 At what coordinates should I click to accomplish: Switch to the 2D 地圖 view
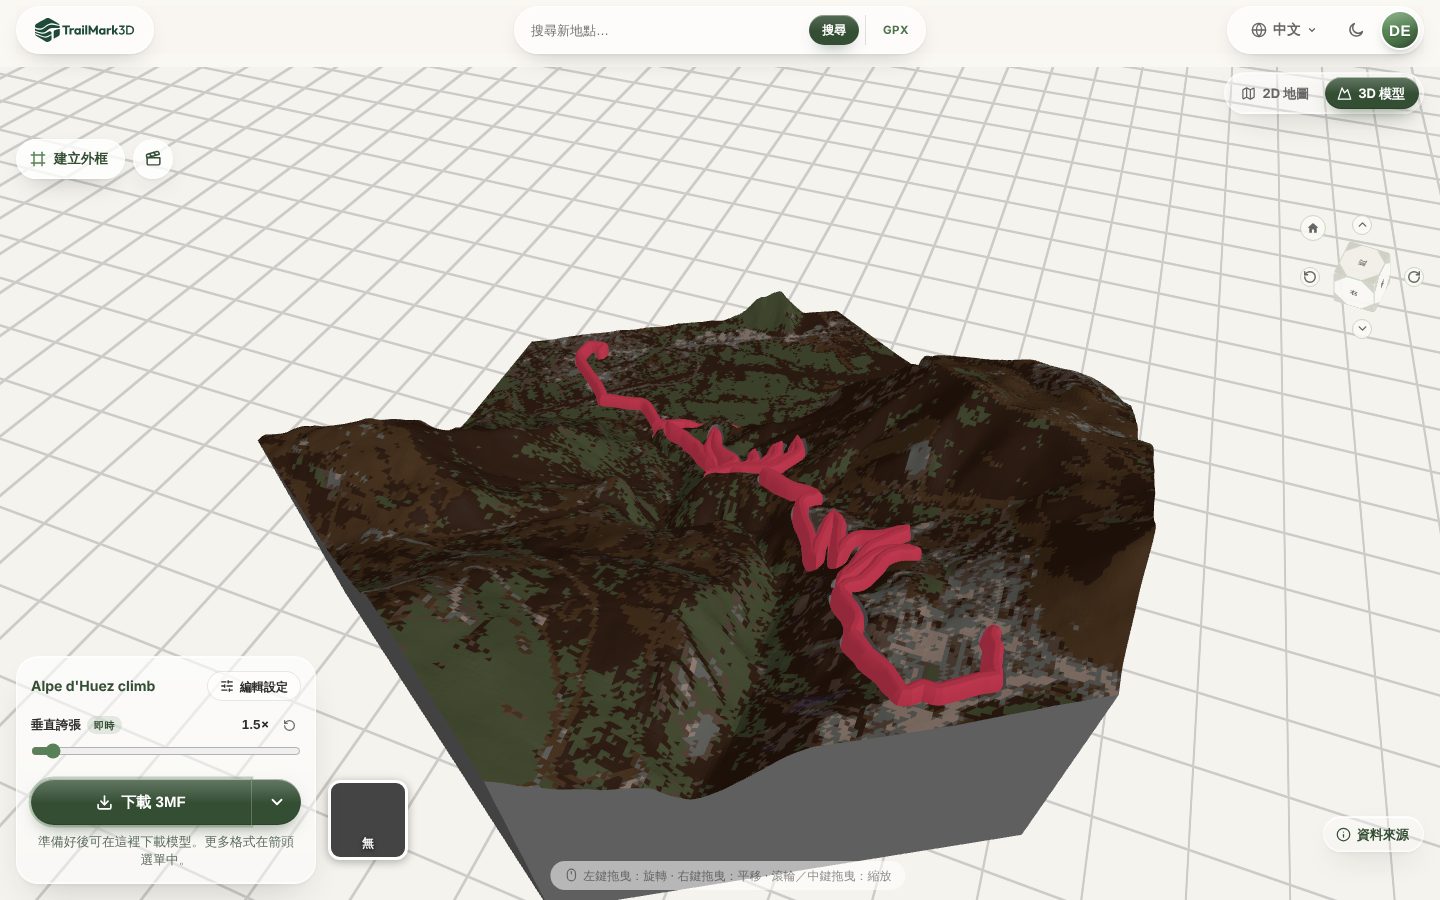tap(1275, 94)
